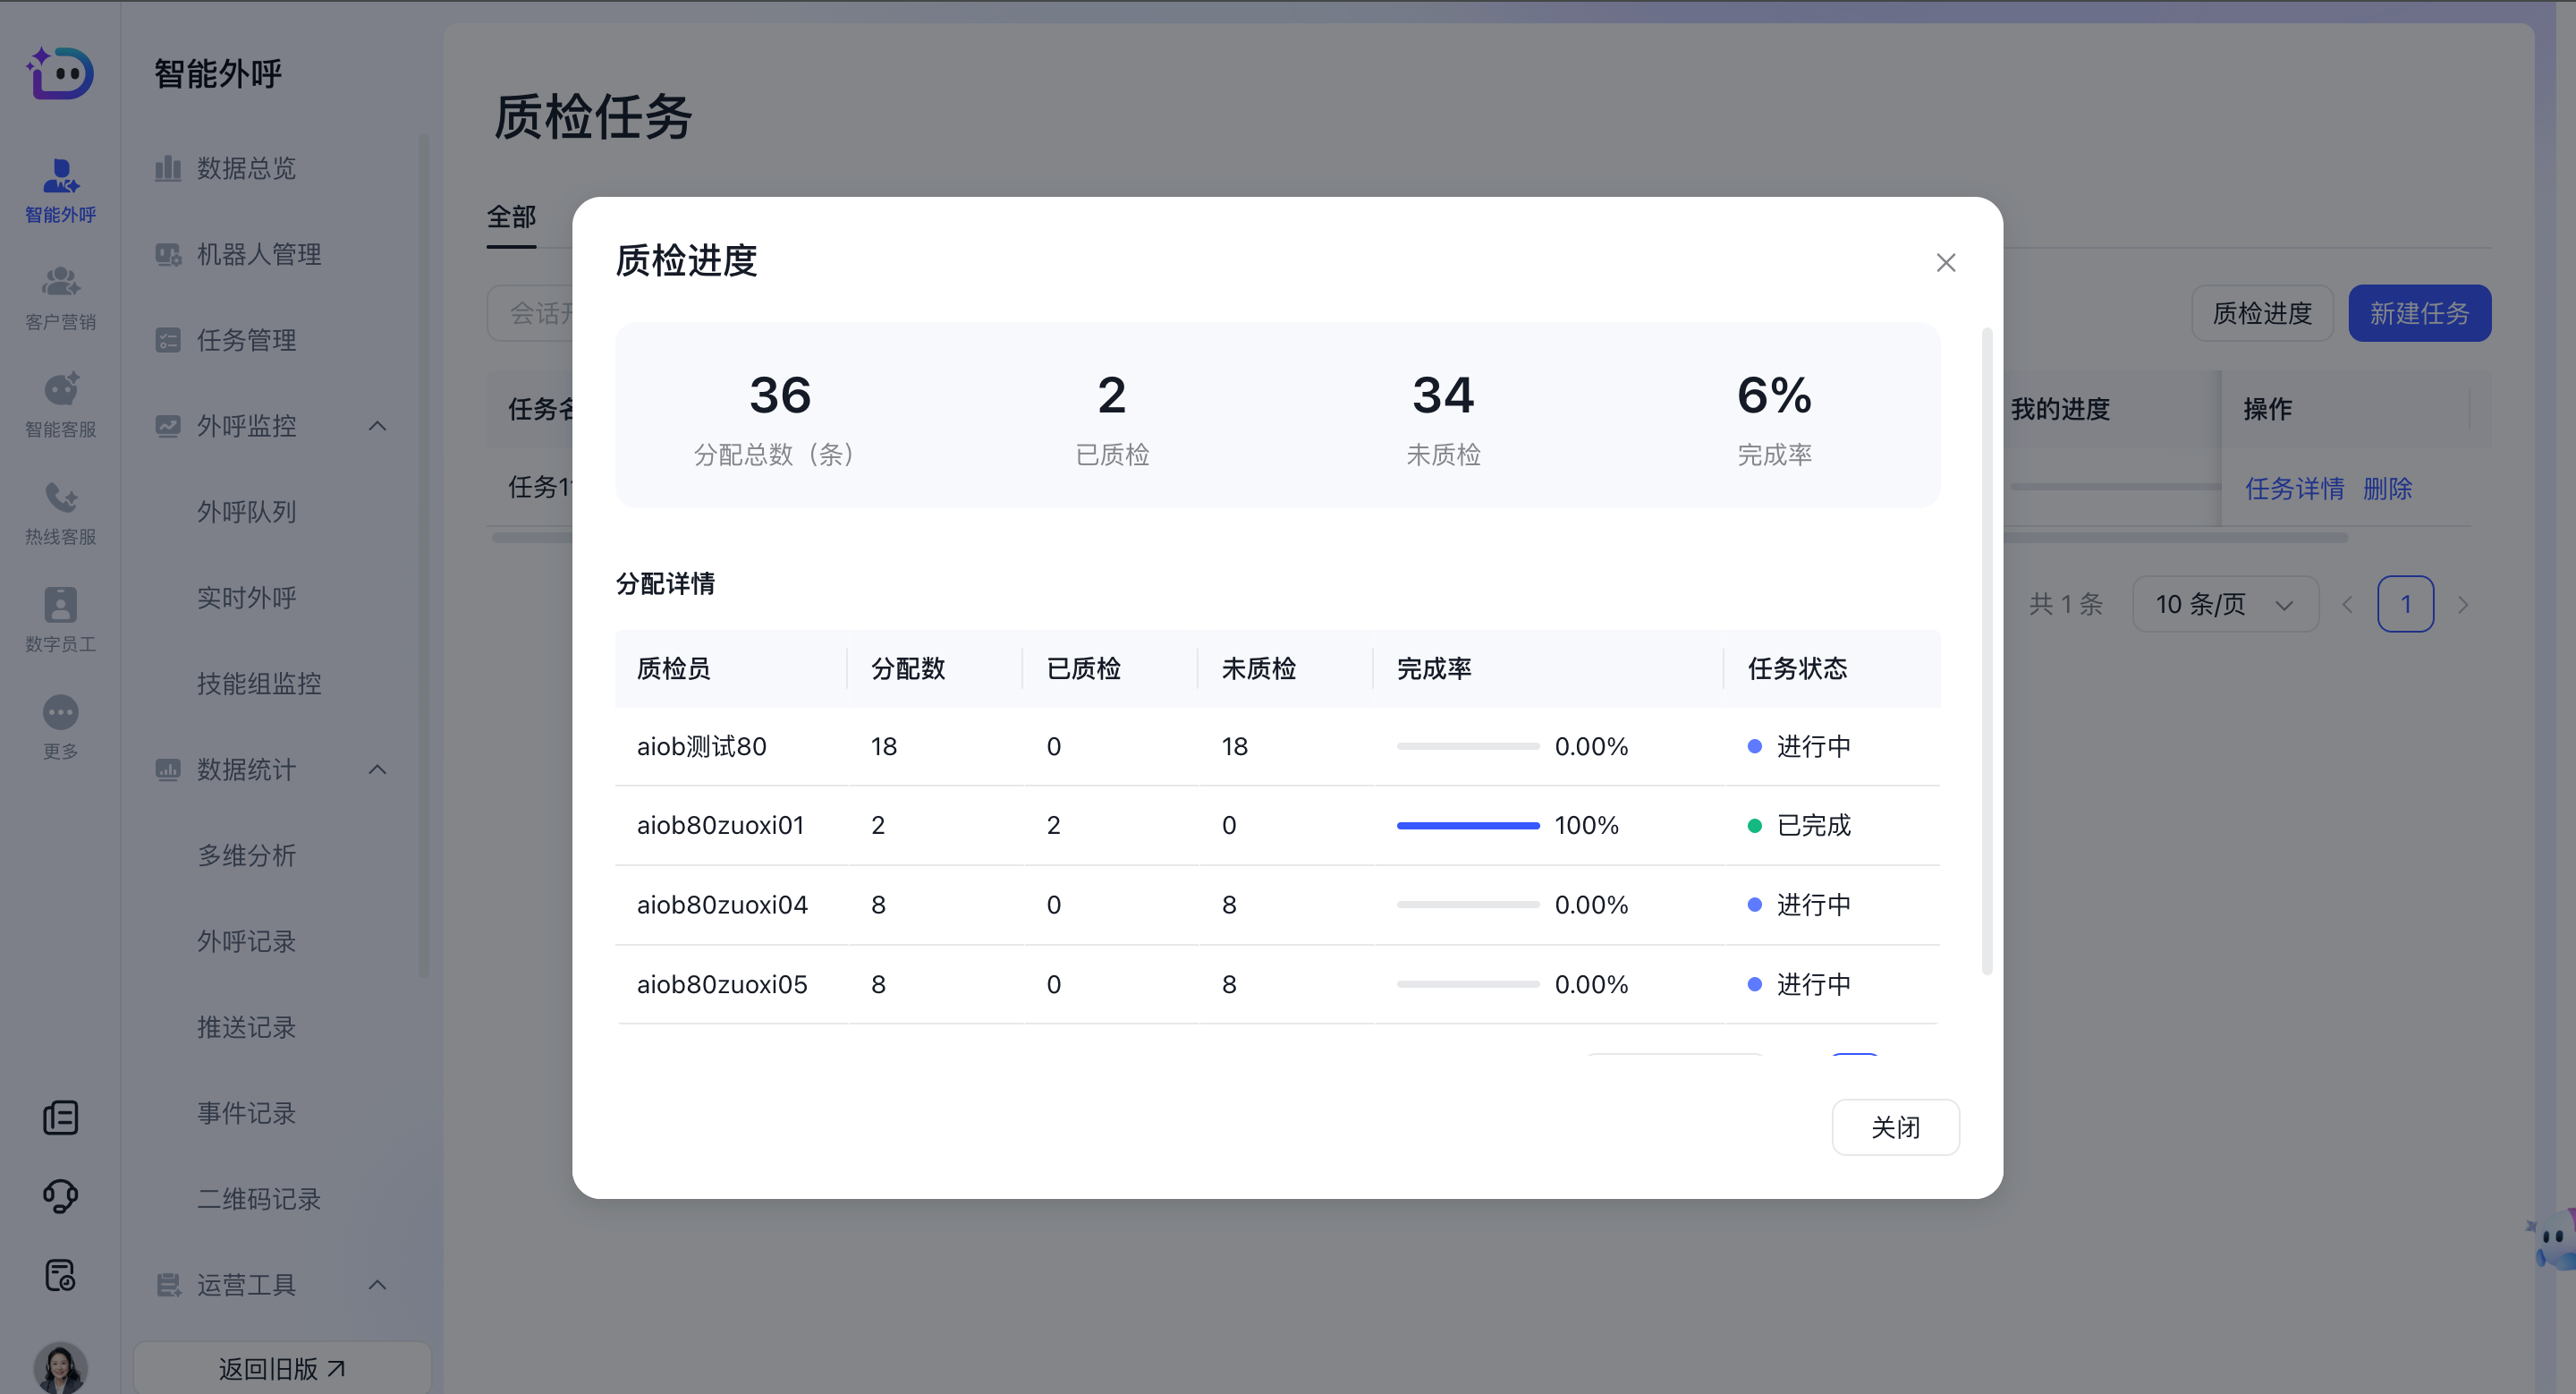Open 更多 modules icon
The height and width of the screenshot is (1394, 2576).
tap(60, 727)
